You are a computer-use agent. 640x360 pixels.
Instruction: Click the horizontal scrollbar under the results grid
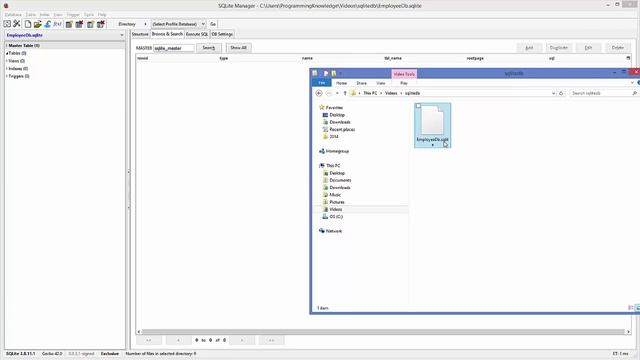tap(383, 331)
